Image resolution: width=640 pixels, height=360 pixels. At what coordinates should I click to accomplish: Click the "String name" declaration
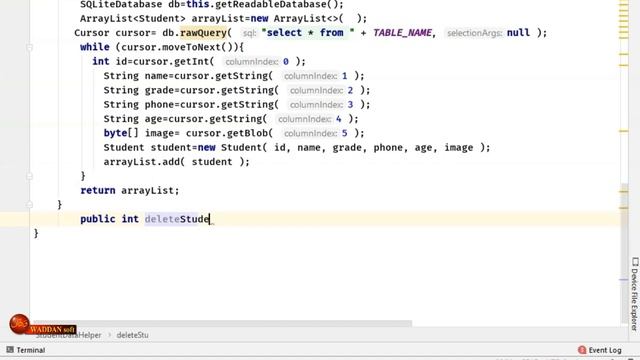tap(136, 76)
